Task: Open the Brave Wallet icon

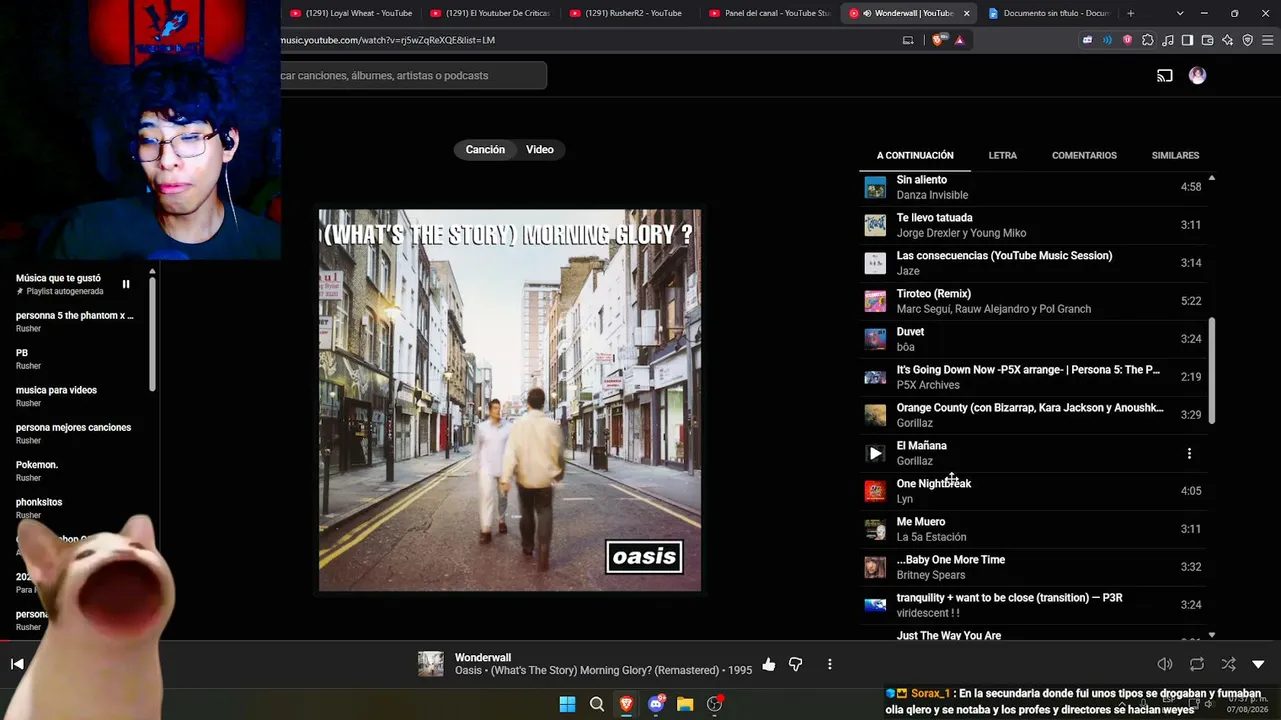Action: (1207, 40)
